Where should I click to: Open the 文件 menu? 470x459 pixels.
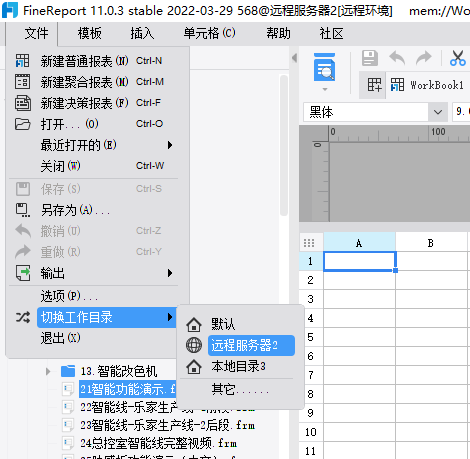click(x=36, y=33)
